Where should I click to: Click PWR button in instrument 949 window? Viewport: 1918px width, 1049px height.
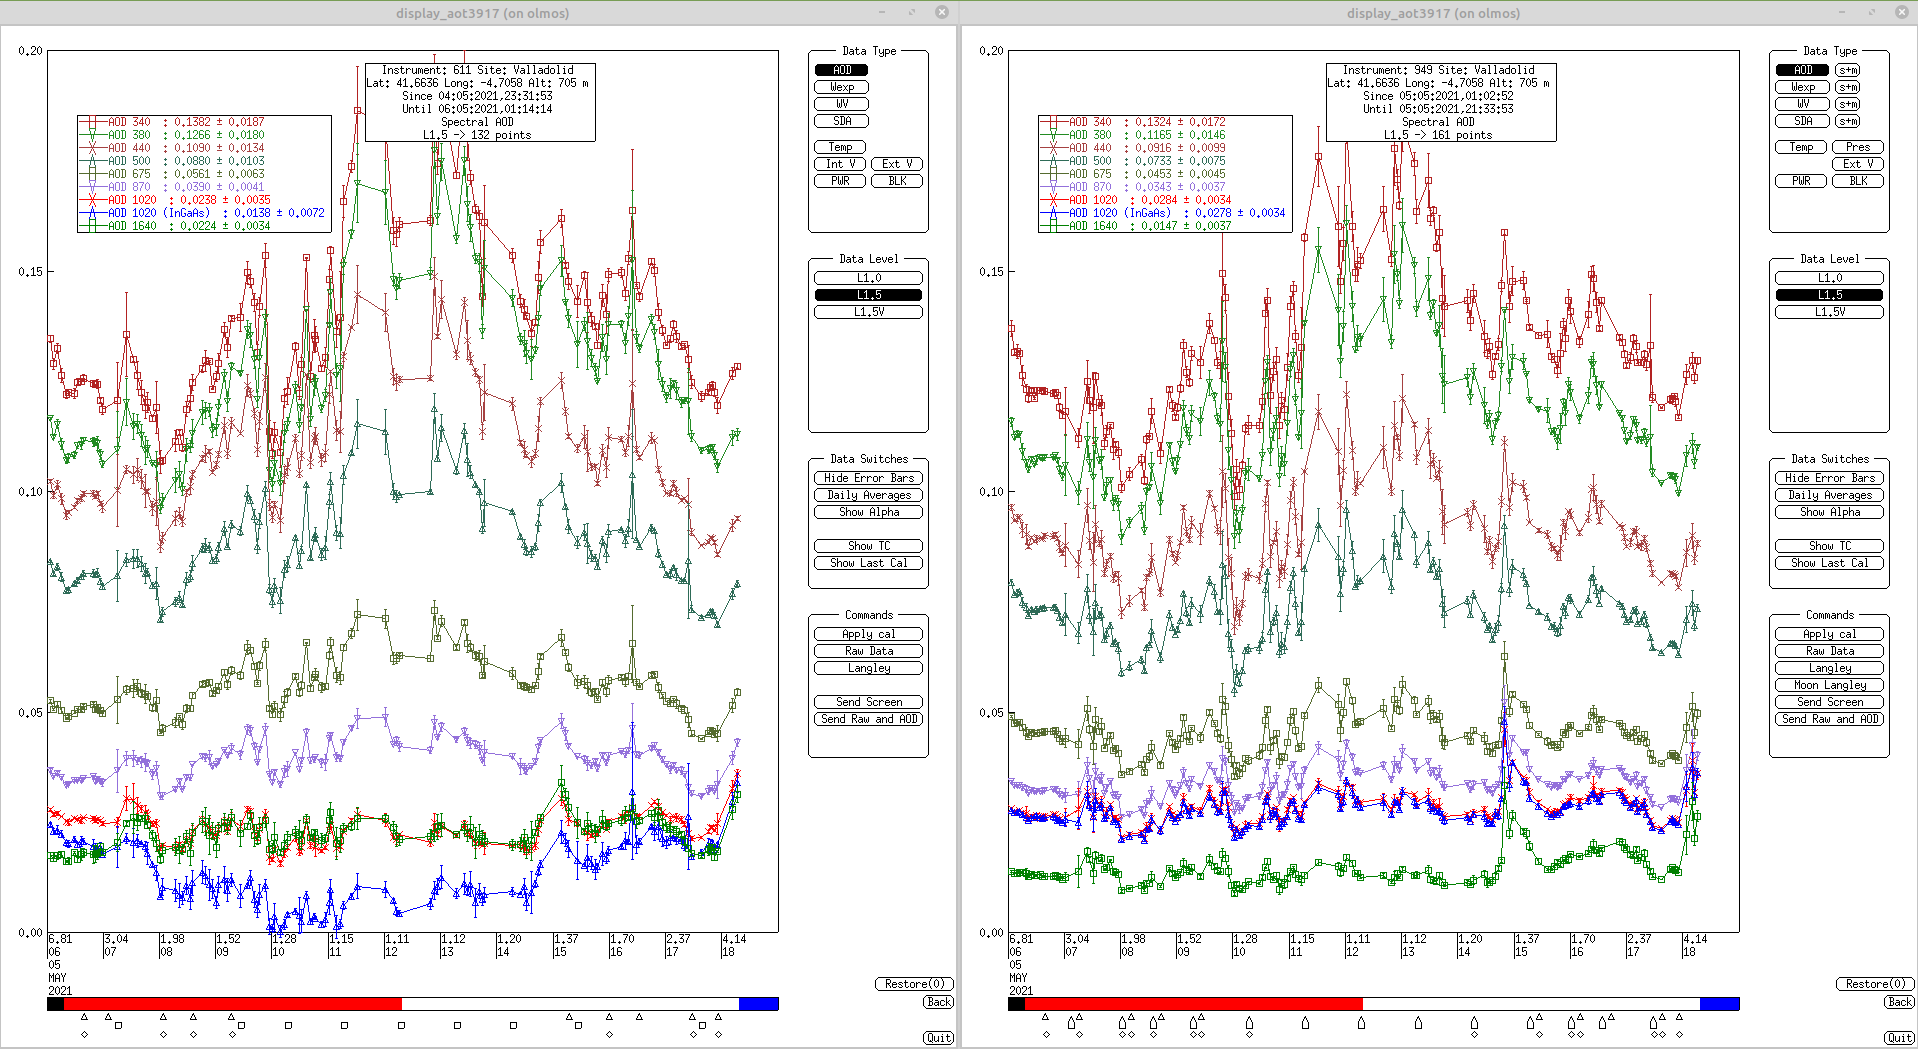pyautogui.click(x=1801, y=181)
